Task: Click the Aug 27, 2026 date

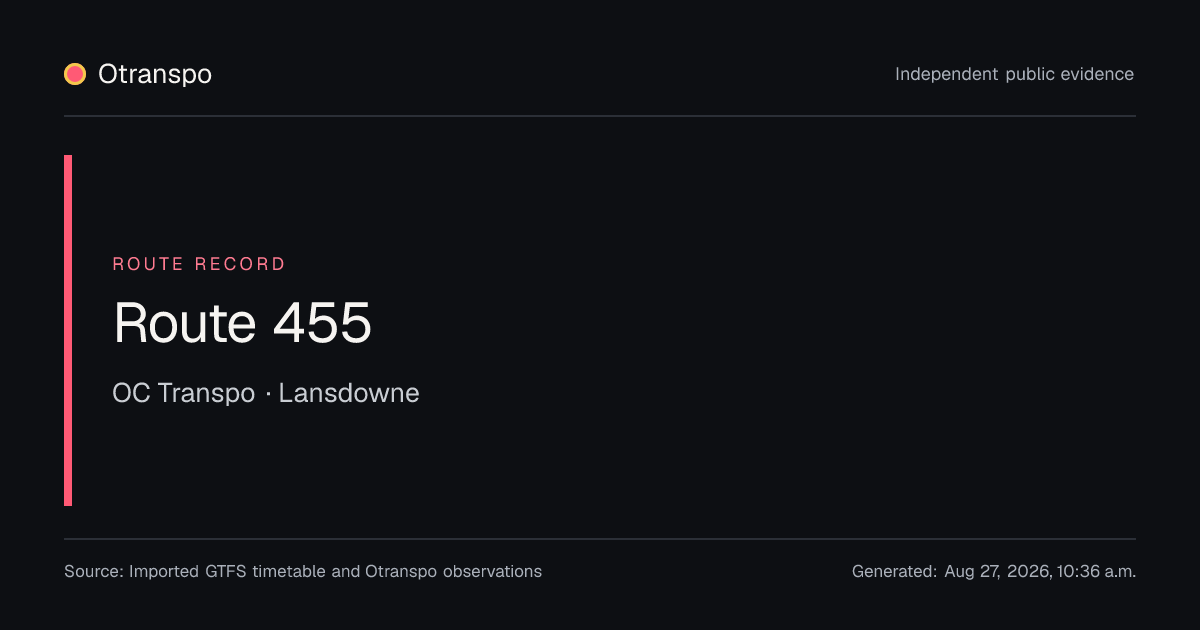Action: point(997,572)
